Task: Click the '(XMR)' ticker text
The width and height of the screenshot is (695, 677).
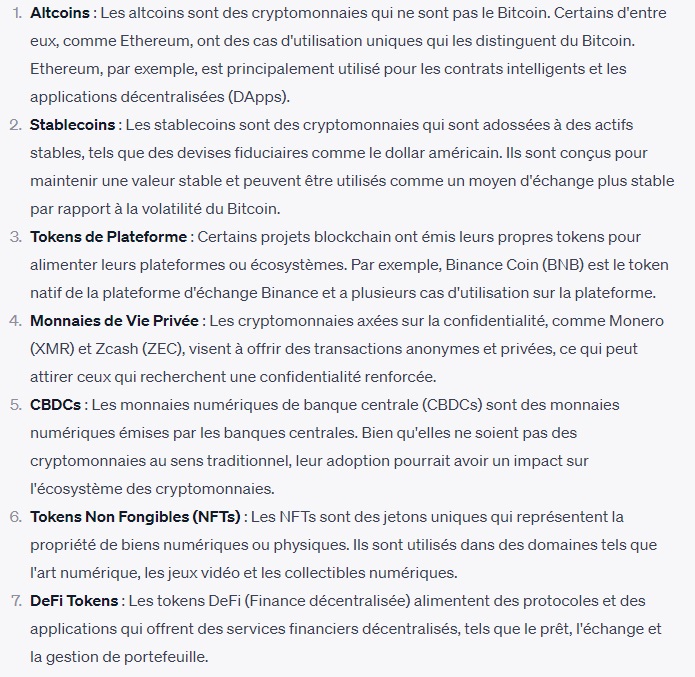Action: point(52,349)
